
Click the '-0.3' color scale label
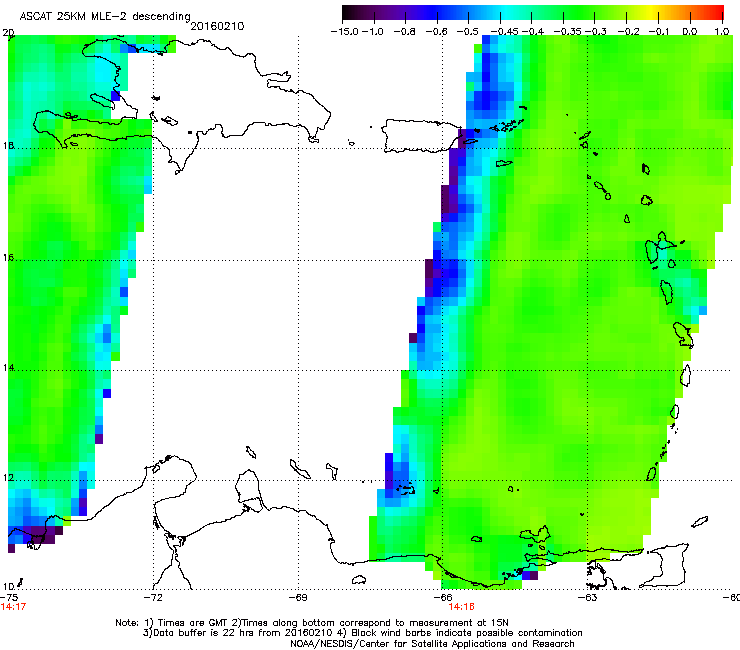point(596,32)
